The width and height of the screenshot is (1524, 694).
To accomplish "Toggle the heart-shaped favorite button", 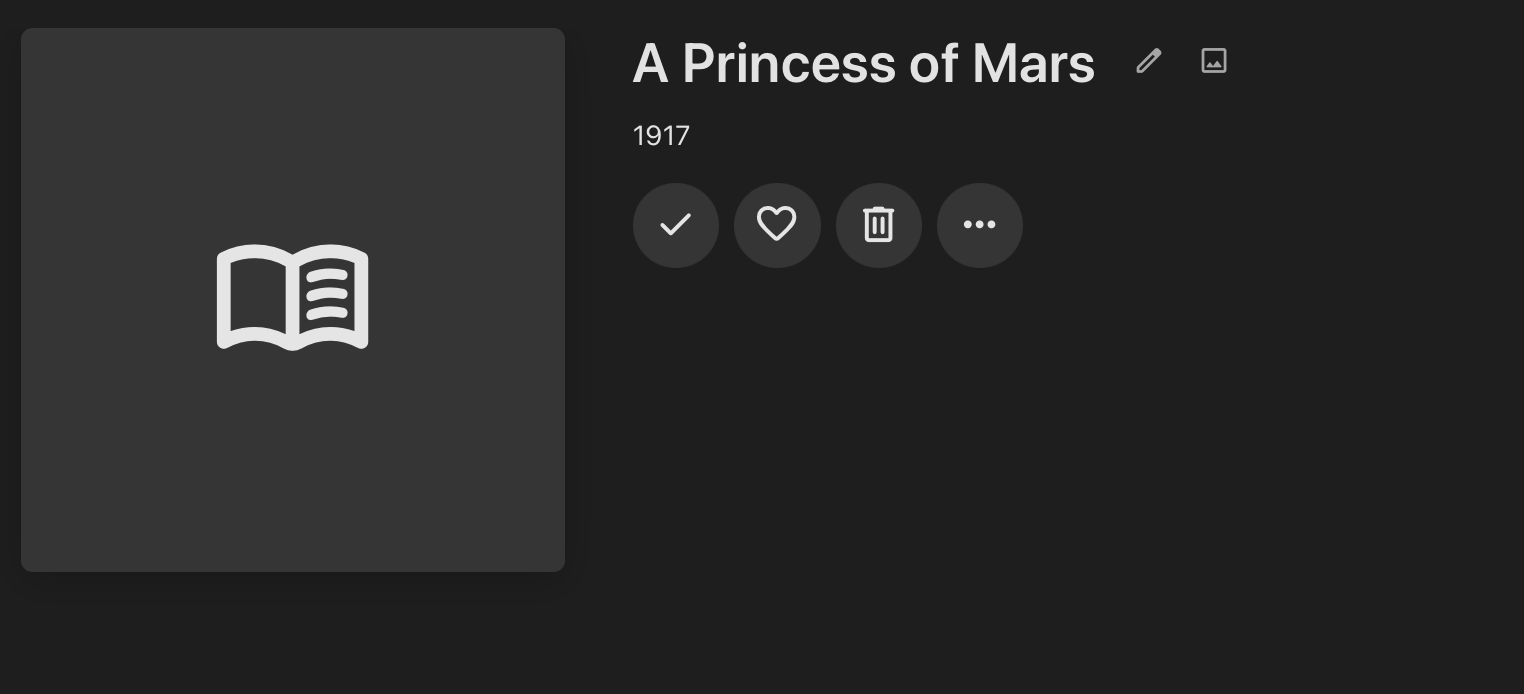I will pos(777,225).
